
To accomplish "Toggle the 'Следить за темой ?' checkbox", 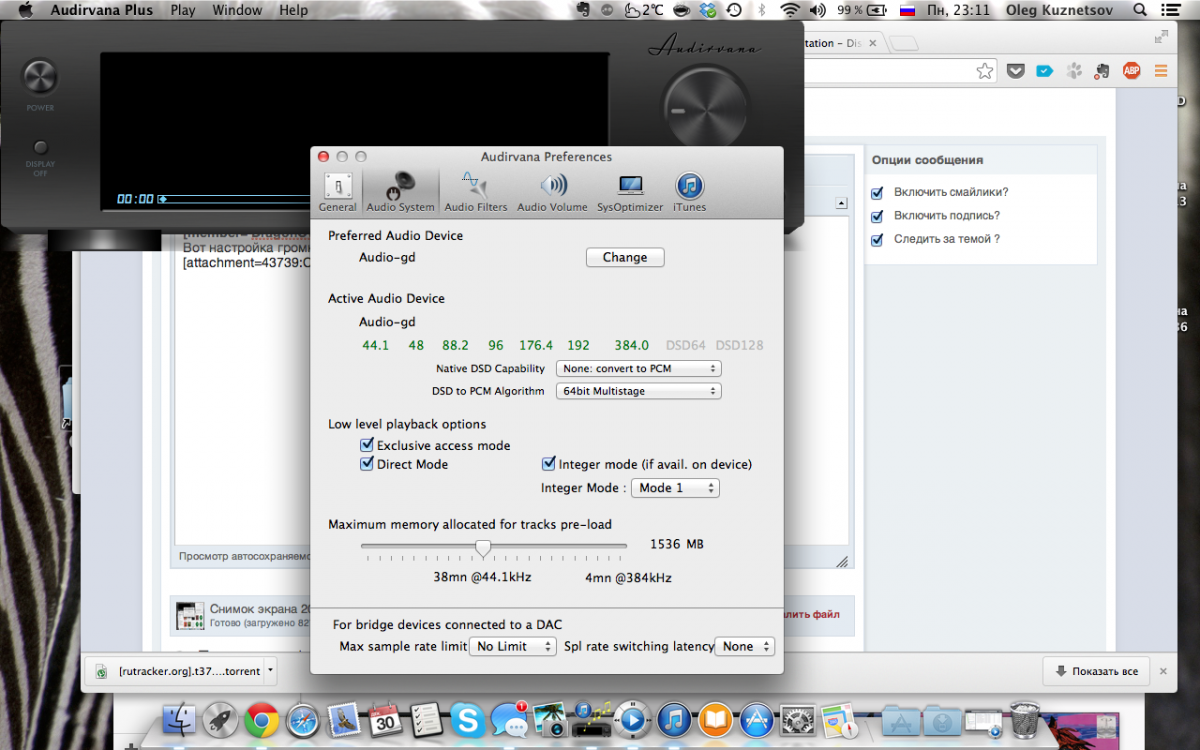I will [877, 240].
